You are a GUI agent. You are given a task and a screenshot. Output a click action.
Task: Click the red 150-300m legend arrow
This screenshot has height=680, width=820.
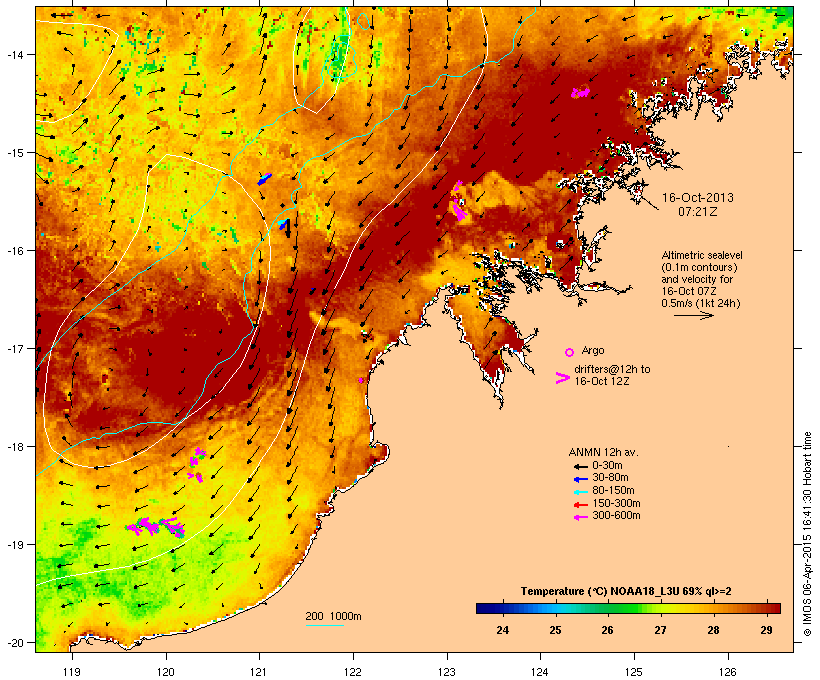point(580,505)
